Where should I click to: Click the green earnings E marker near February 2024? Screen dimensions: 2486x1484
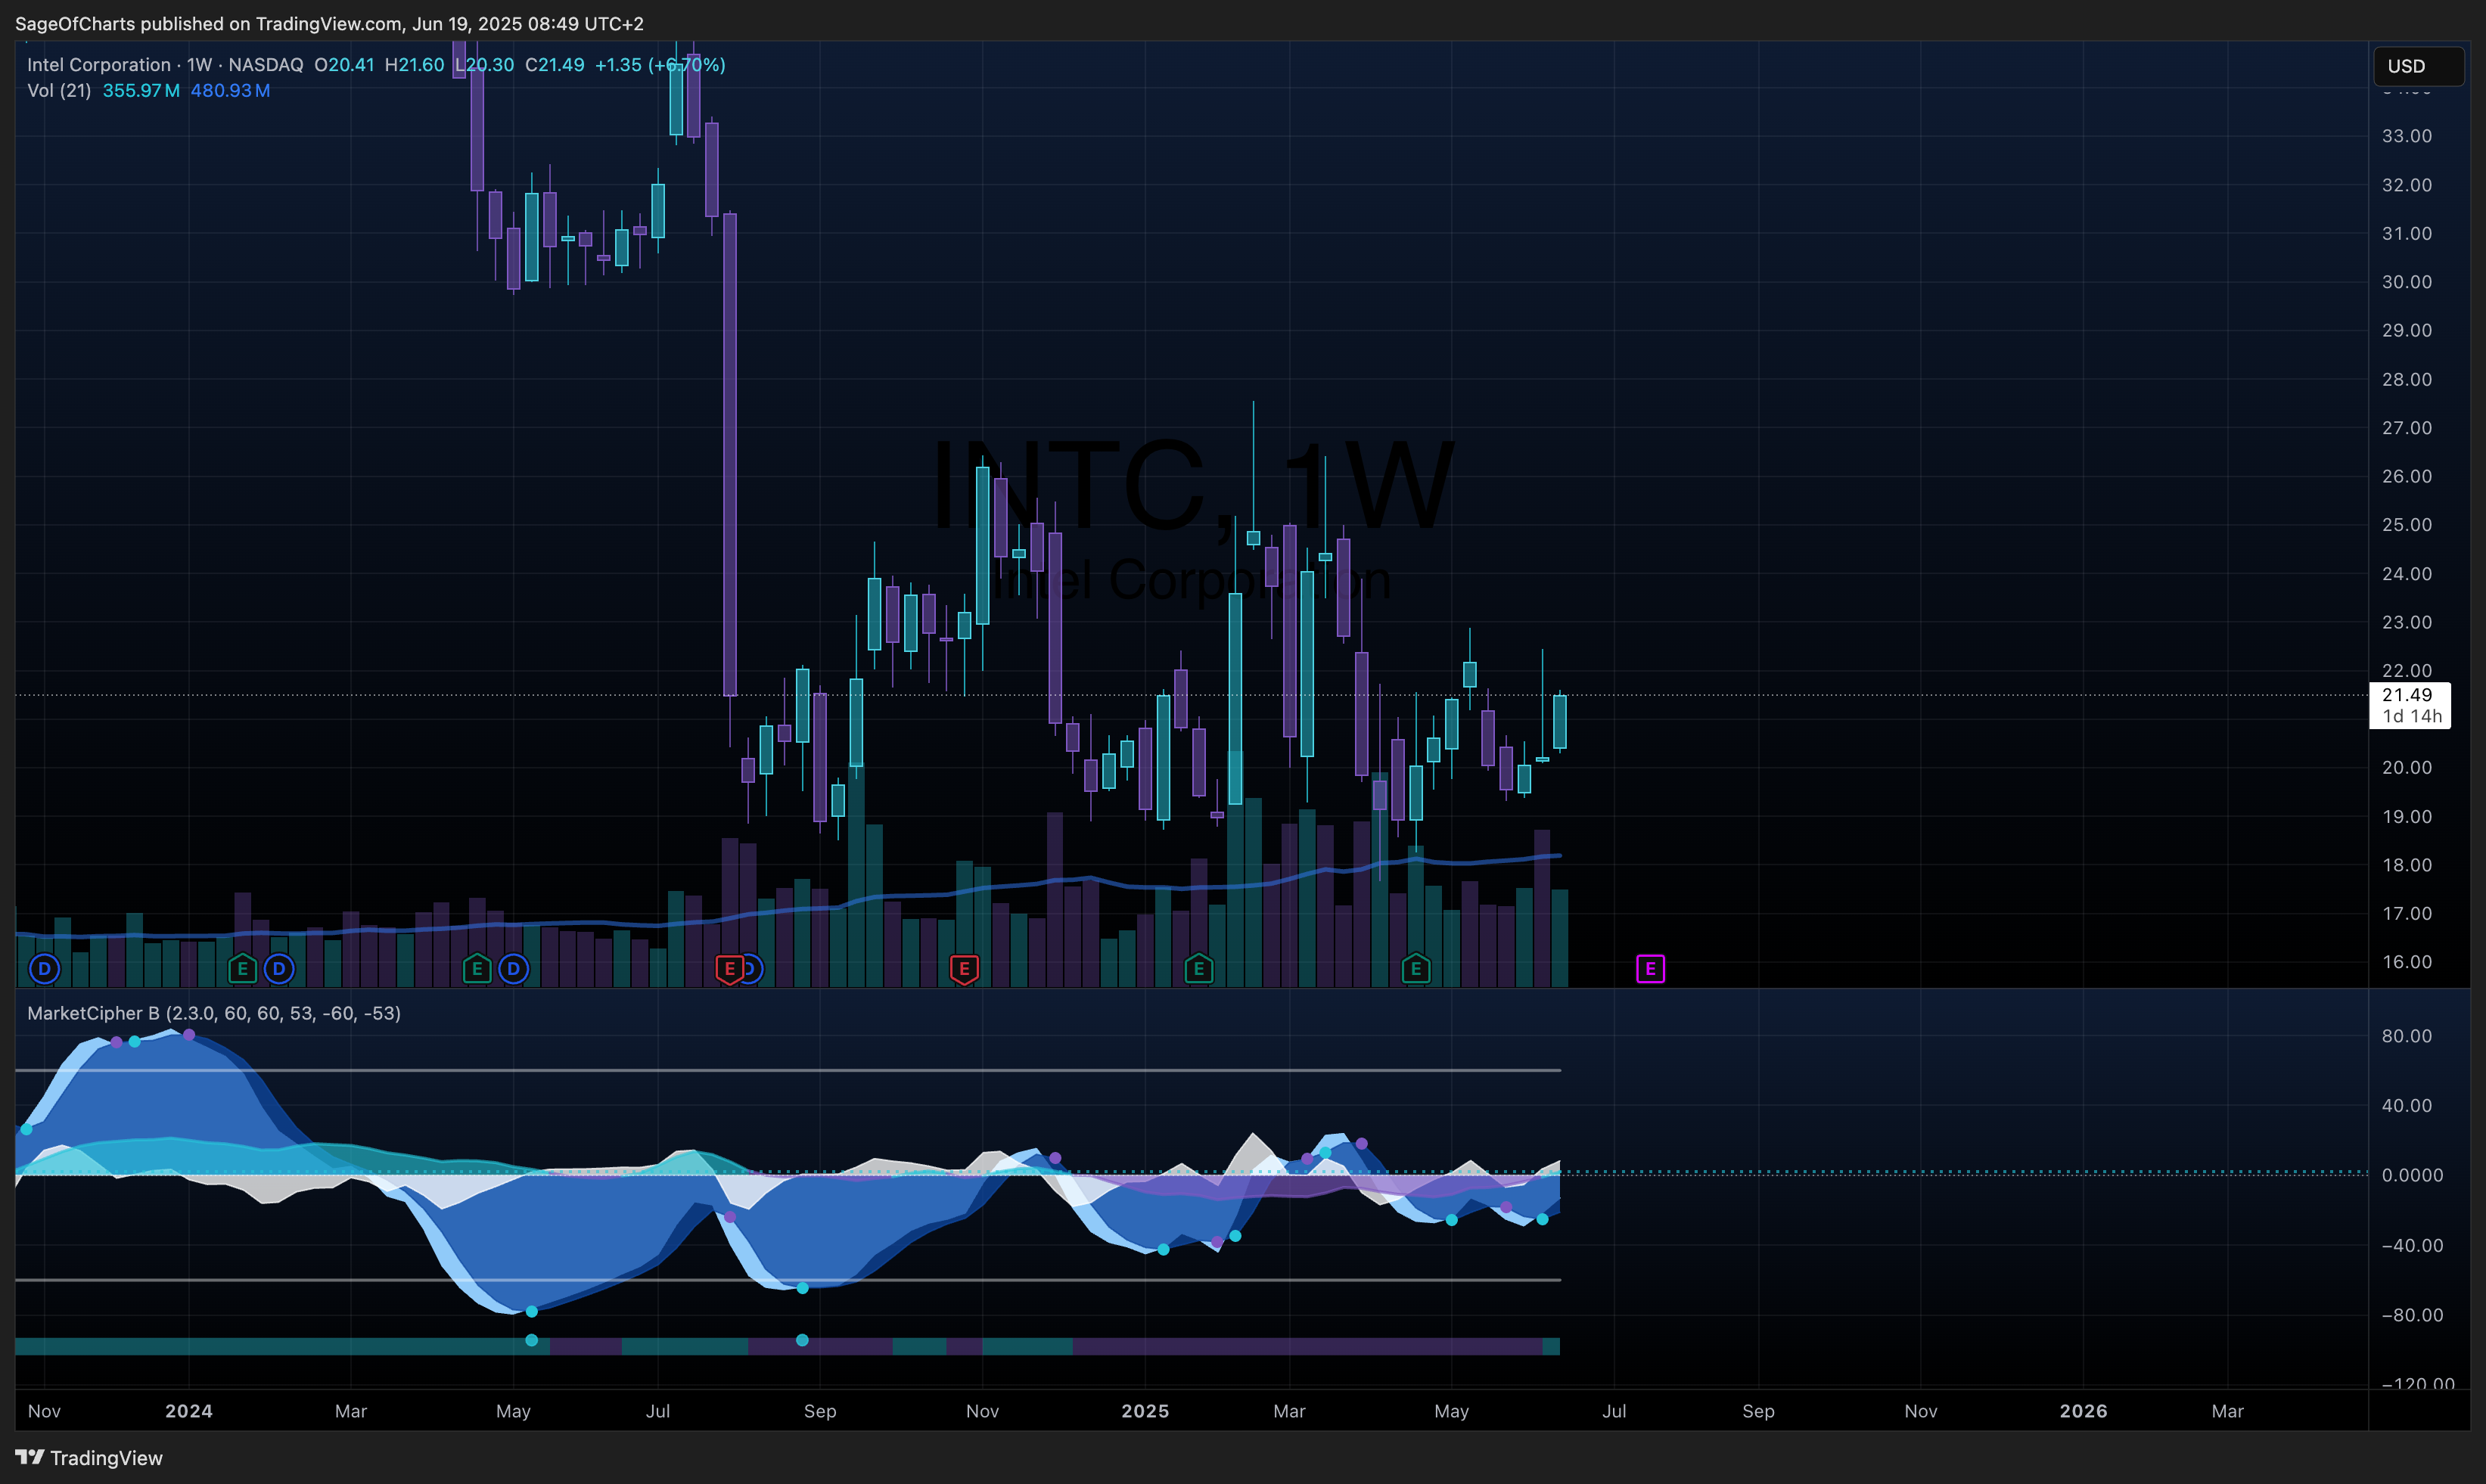[x=242, y=968]
